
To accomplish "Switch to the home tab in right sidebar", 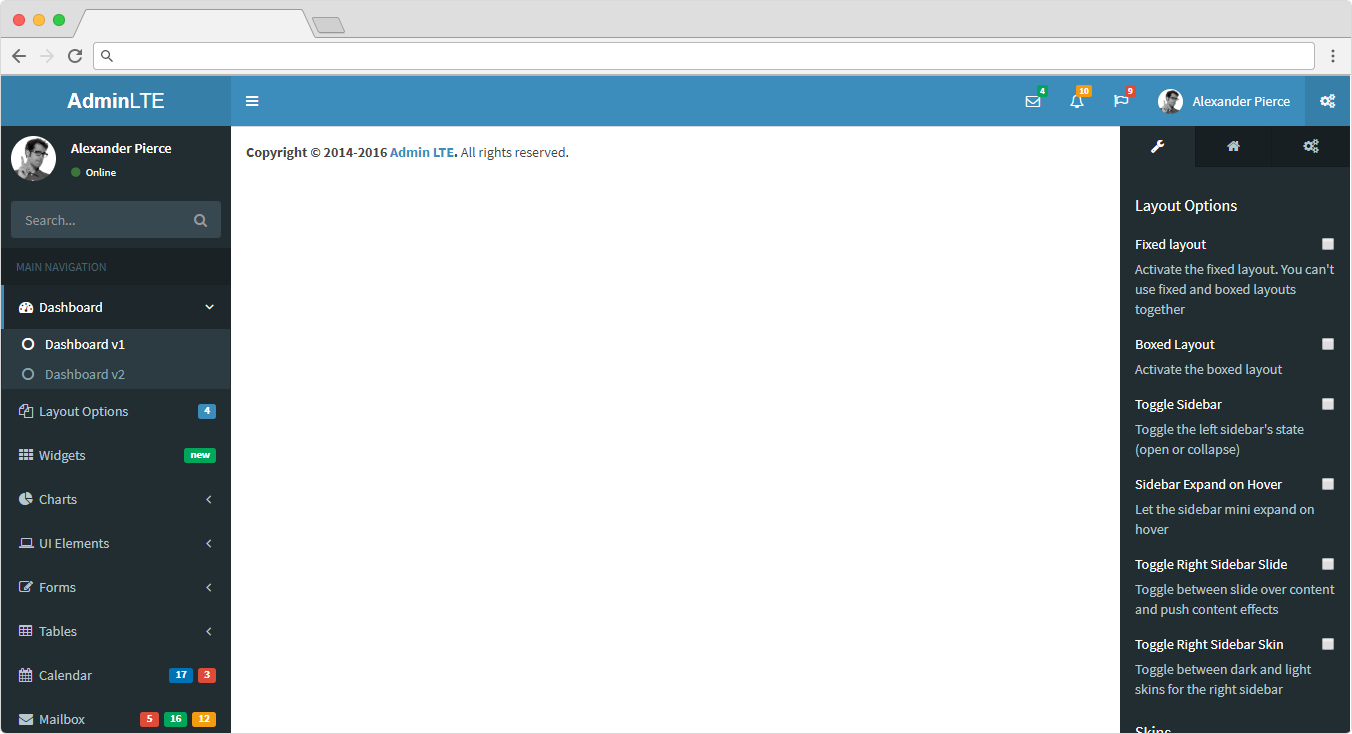I will [1233, 146].
